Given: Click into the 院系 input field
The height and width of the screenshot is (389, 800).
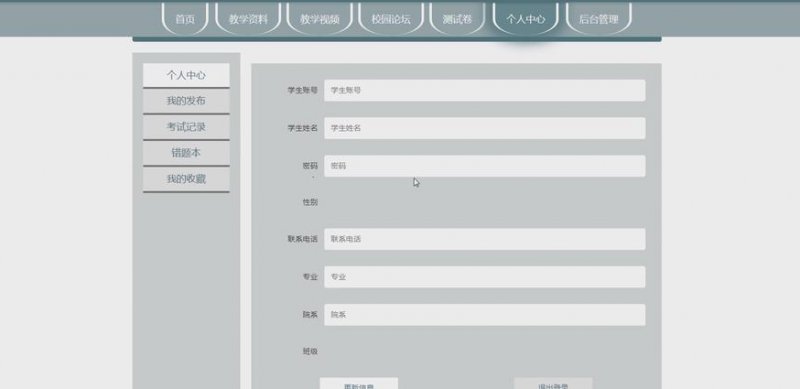Looking at the screenshot, I should coord(485,314).
